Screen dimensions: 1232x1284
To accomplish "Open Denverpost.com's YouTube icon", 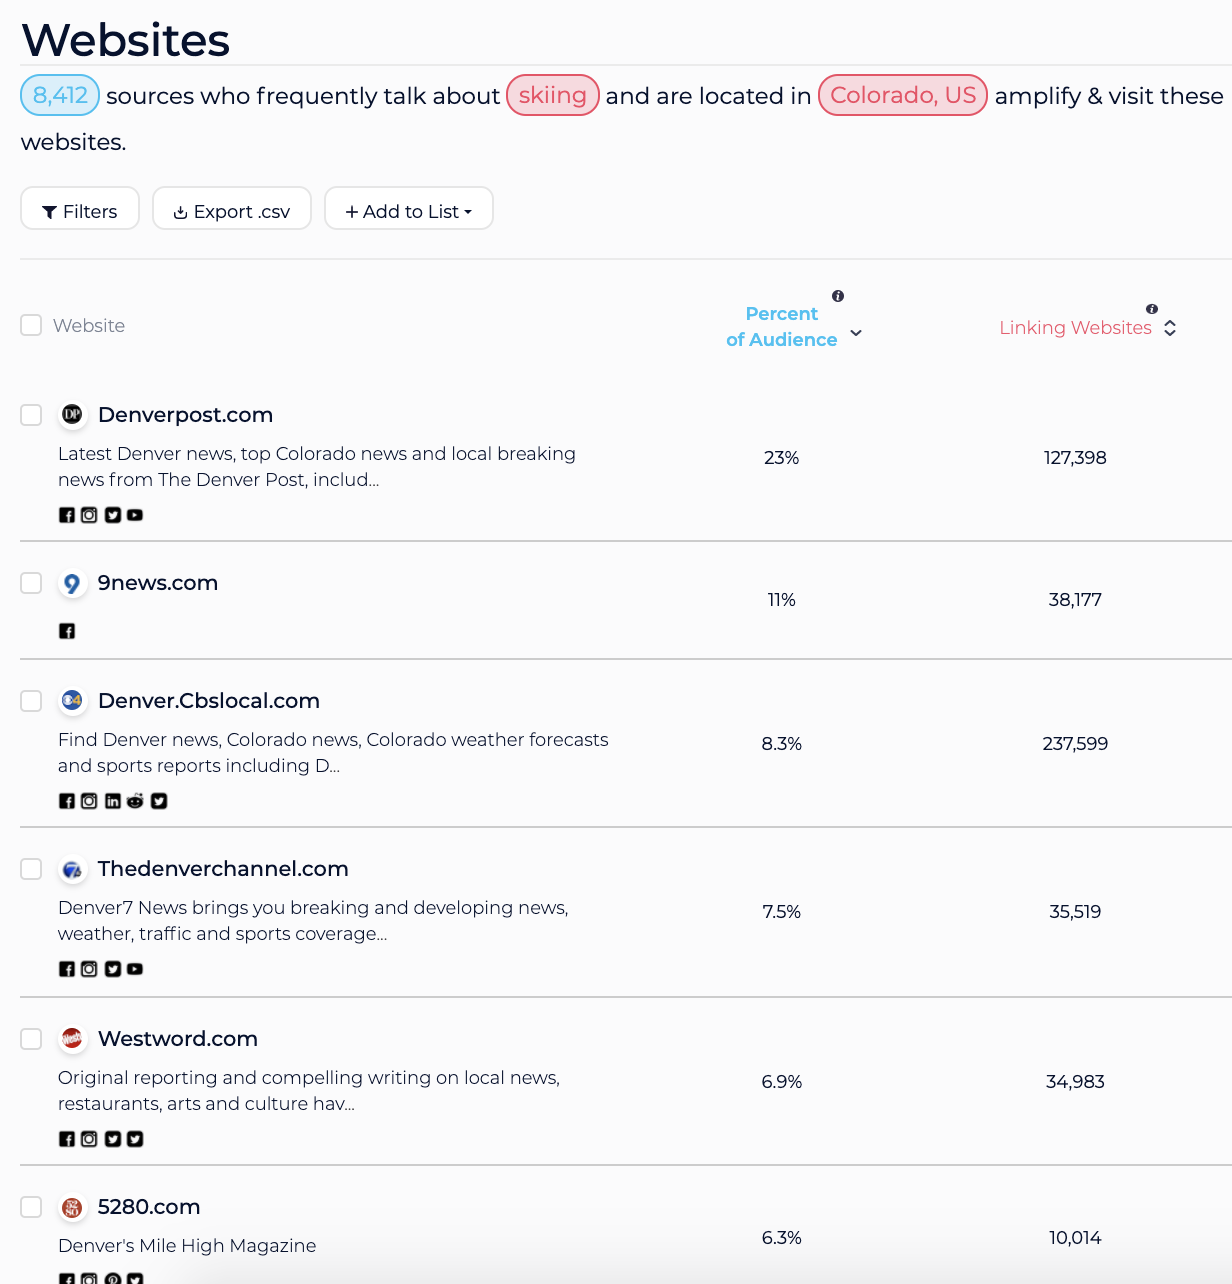I will point(135,515).
